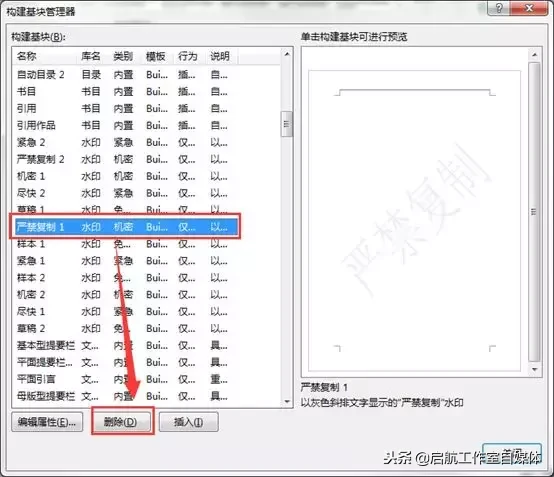
Task: Select the 草稿 2 watermark row
Action: tap(126, 329)
